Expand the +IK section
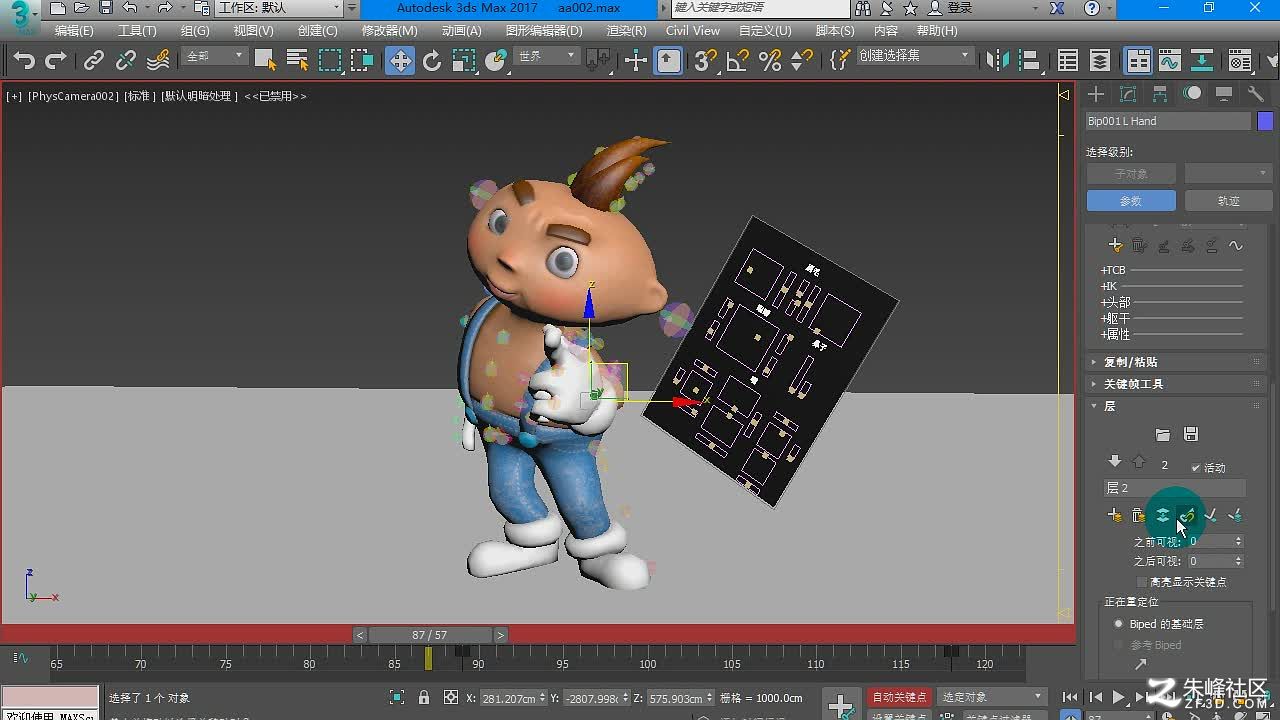The height and width of the screenshot is (720, 1280). [1109, 286]
